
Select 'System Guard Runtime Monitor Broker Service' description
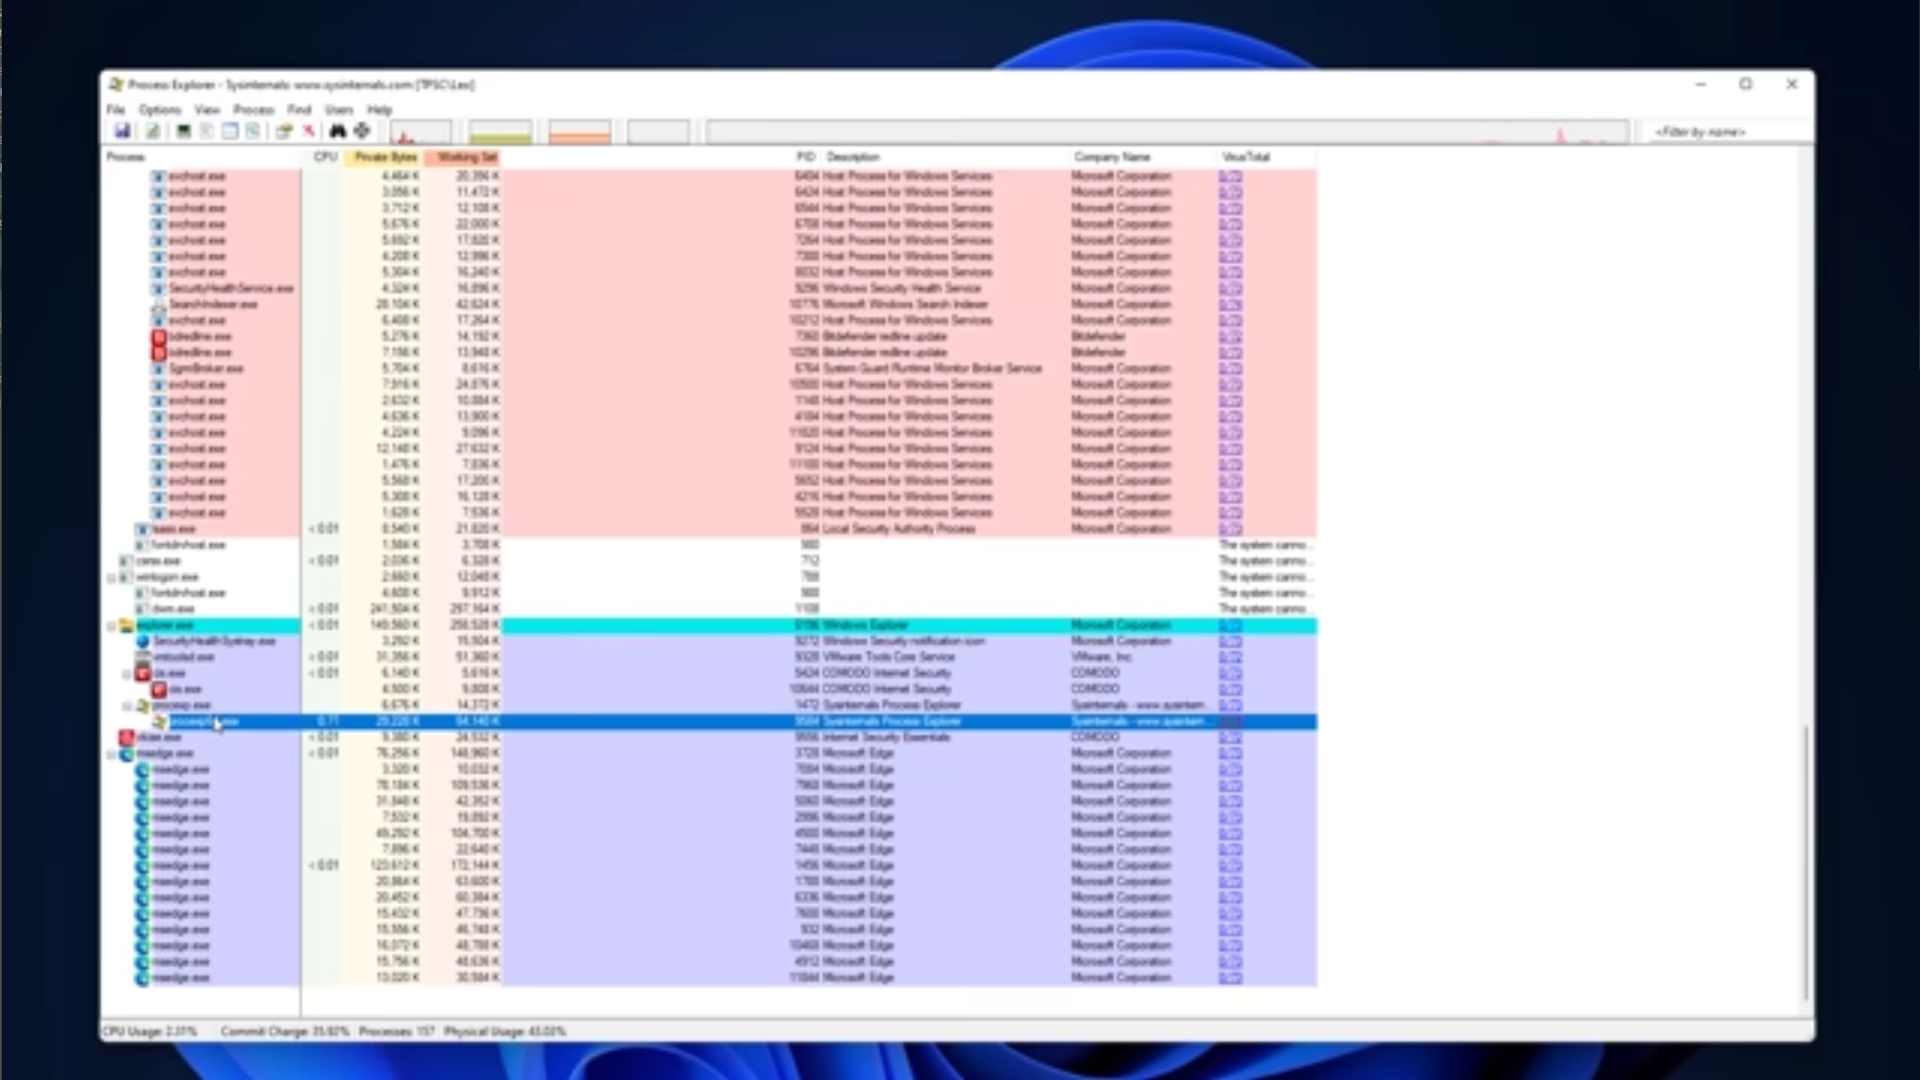coord(933,368)
